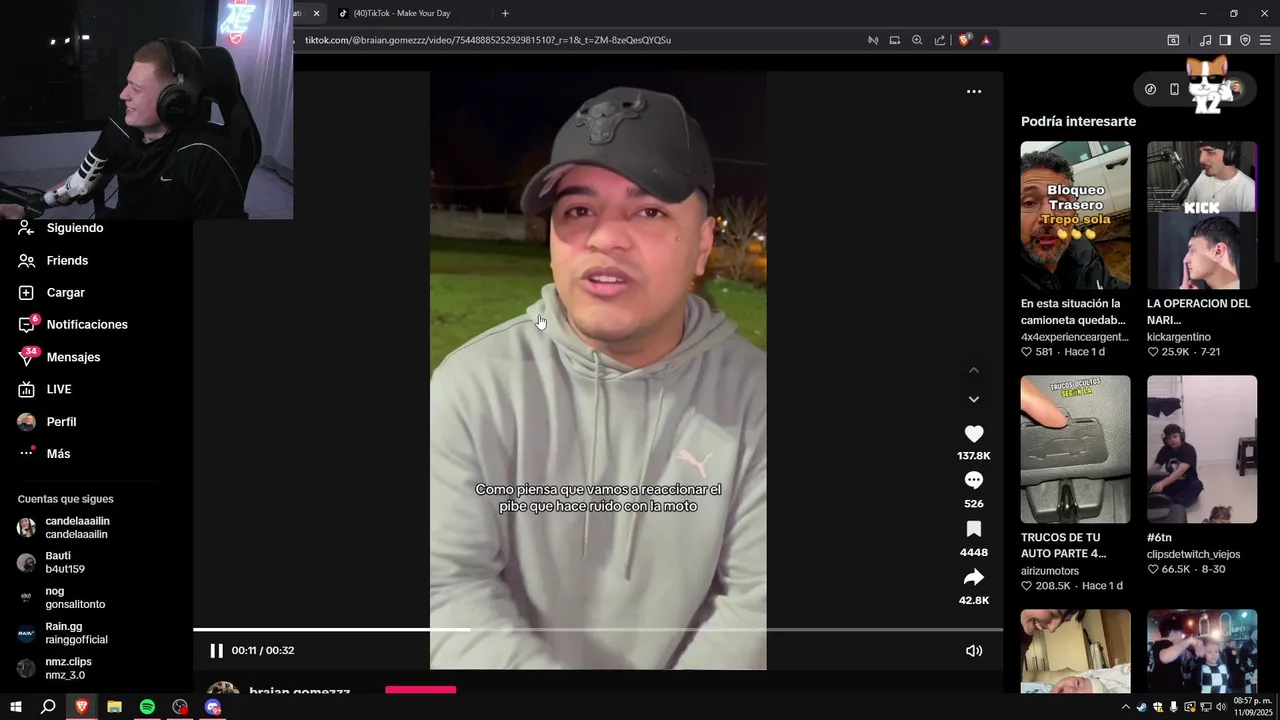
Task: Save video with the bookmark icon
Action: coord(974,529)
